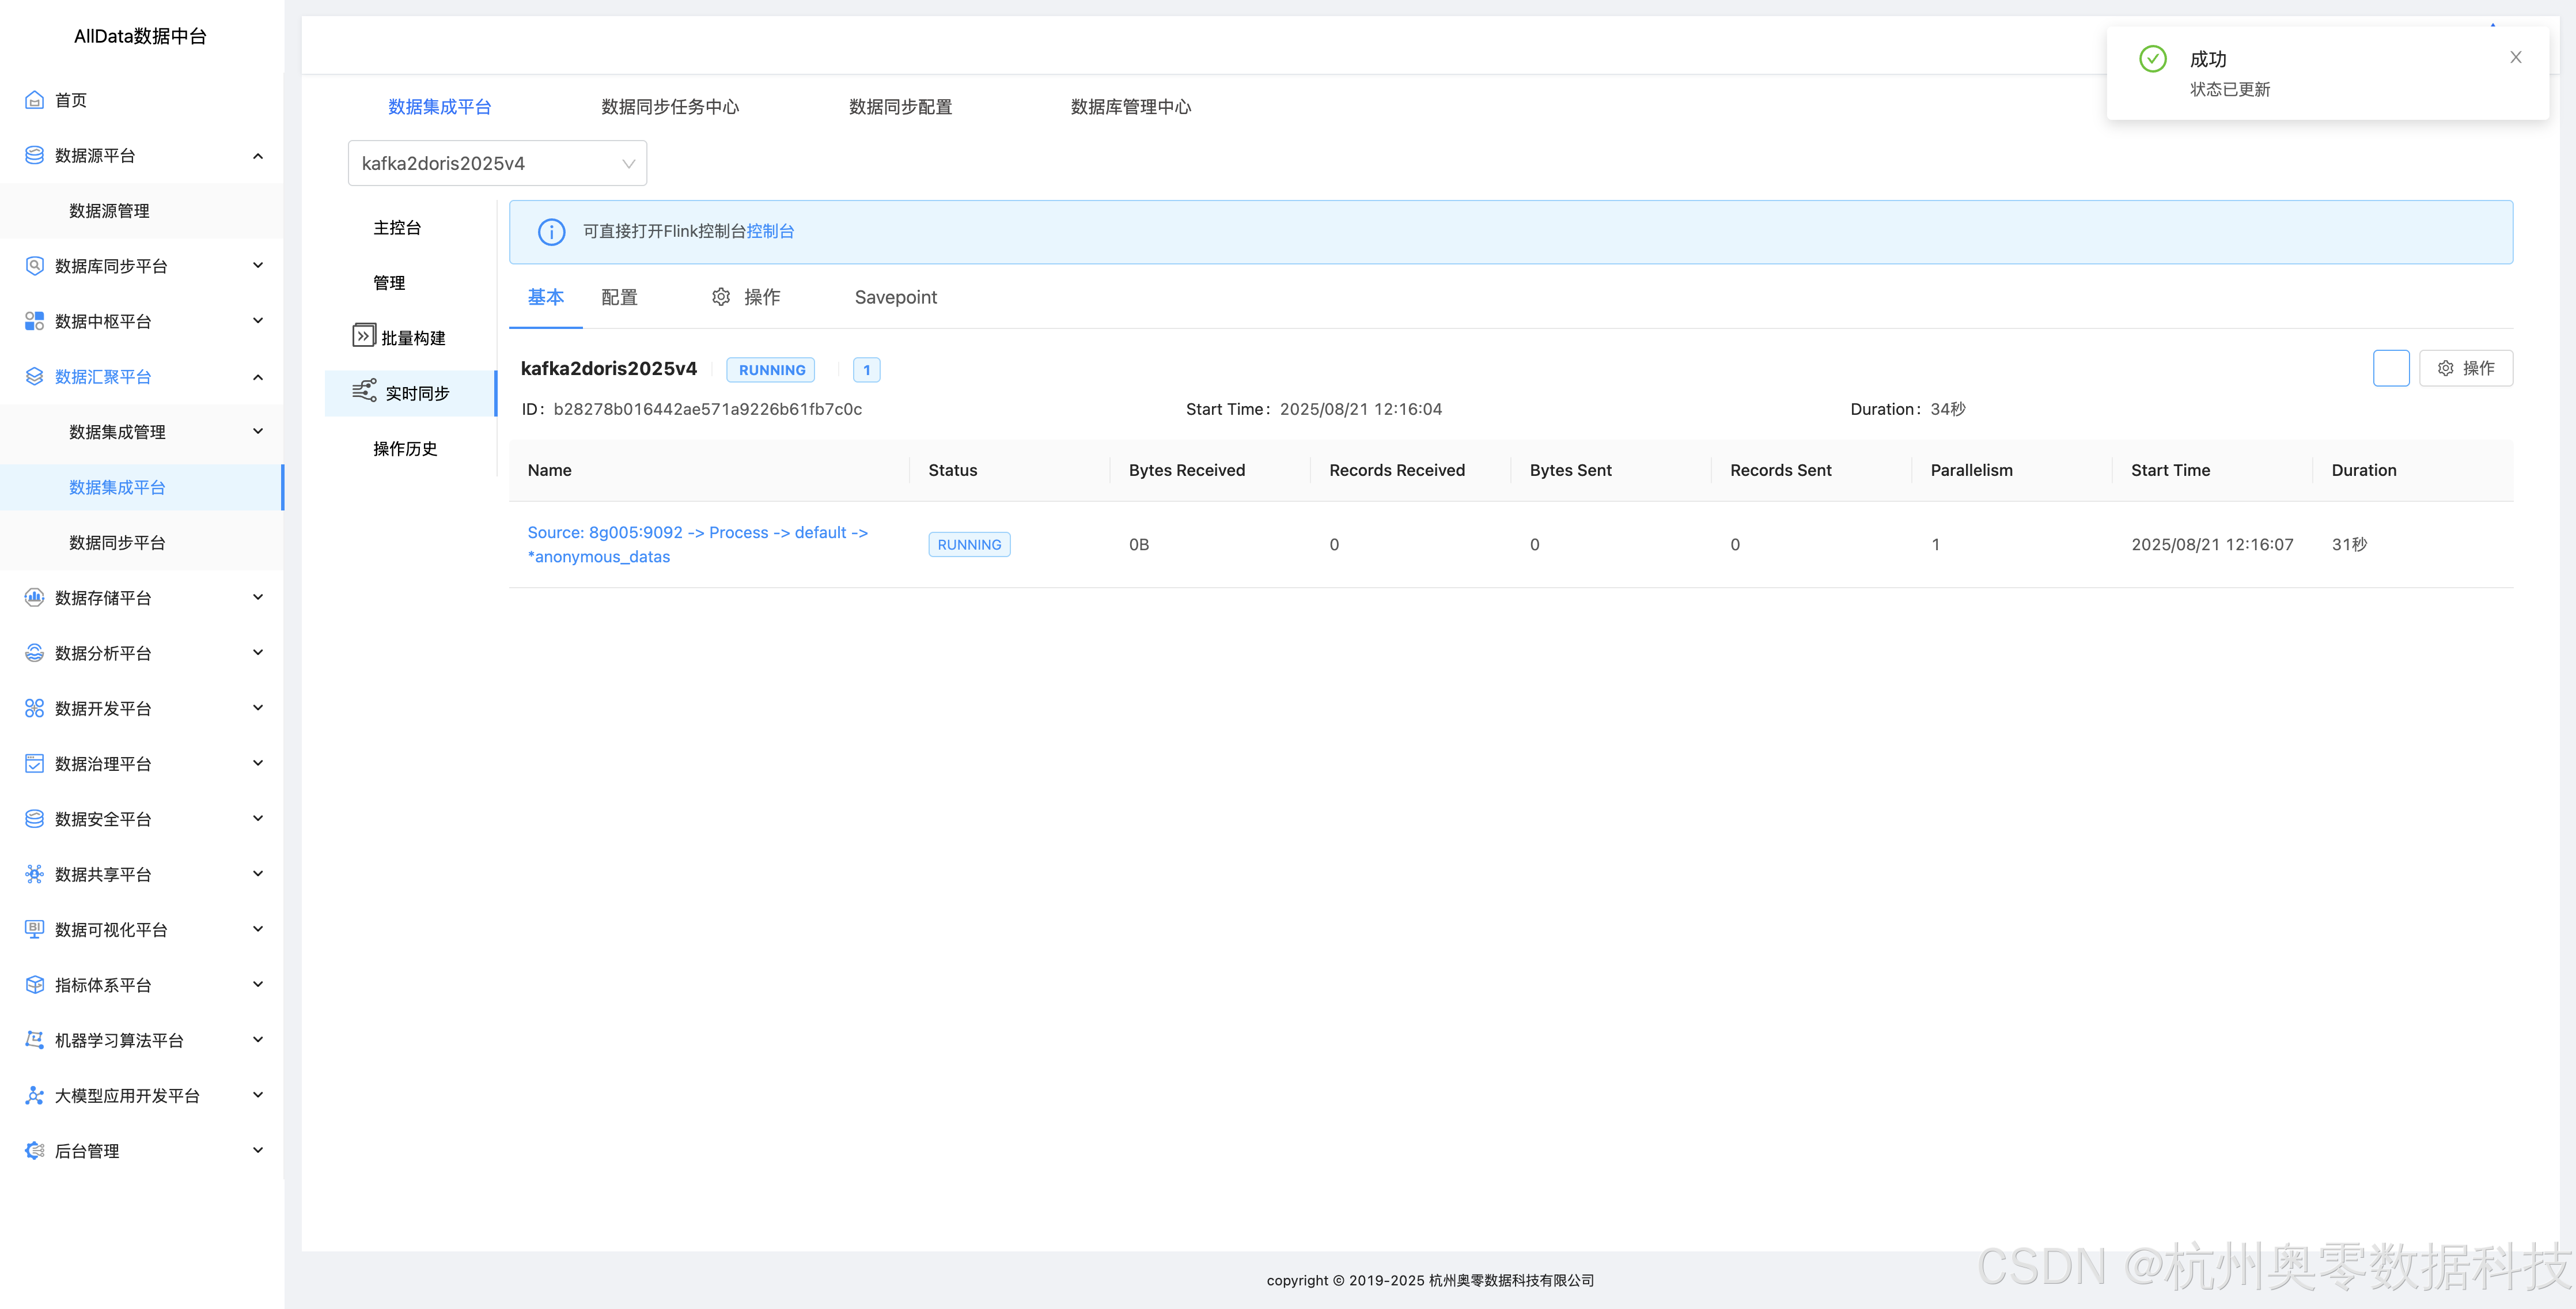This screenshot has height=1309, width=2576.
Task: Go to 主控台 in side menu
Action: 397,228
